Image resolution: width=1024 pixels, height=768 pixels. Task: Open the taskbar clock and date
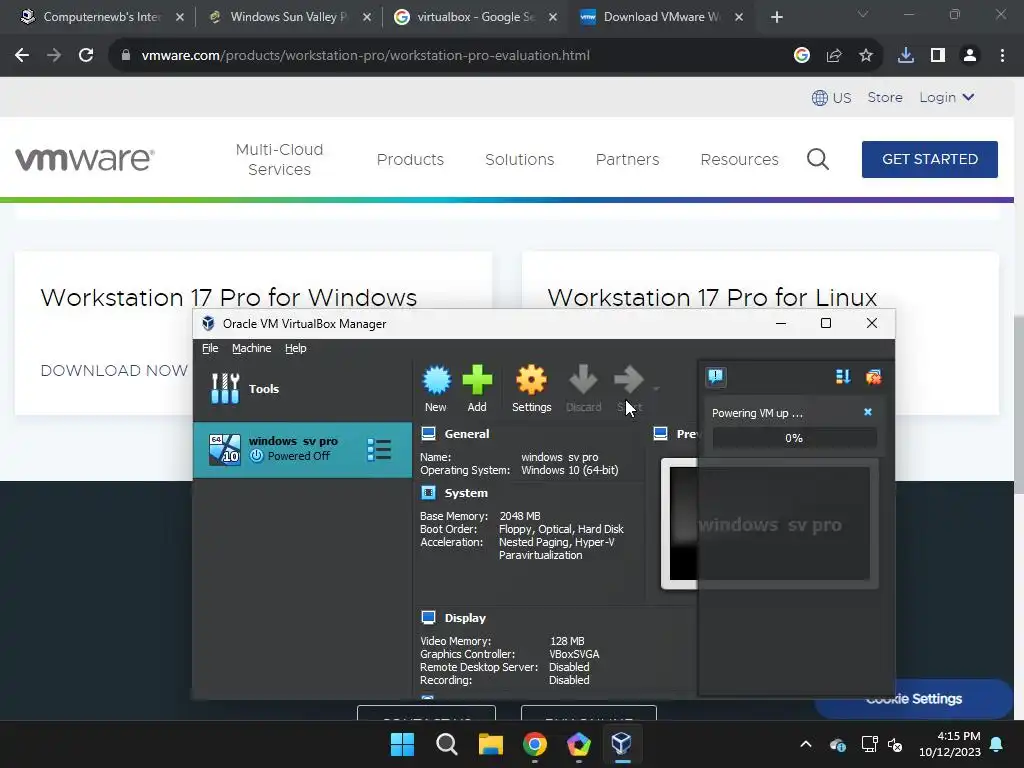[950, 744]
